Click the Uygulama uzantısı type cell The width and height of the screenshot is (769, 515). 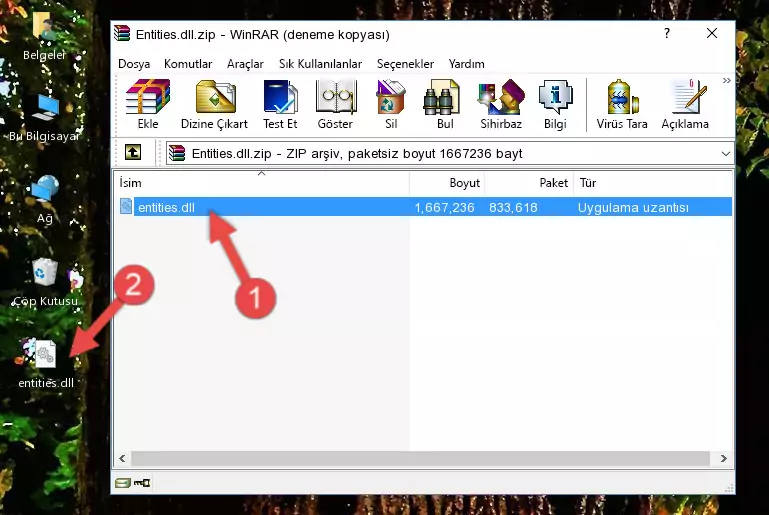click(x=633, y=207)
